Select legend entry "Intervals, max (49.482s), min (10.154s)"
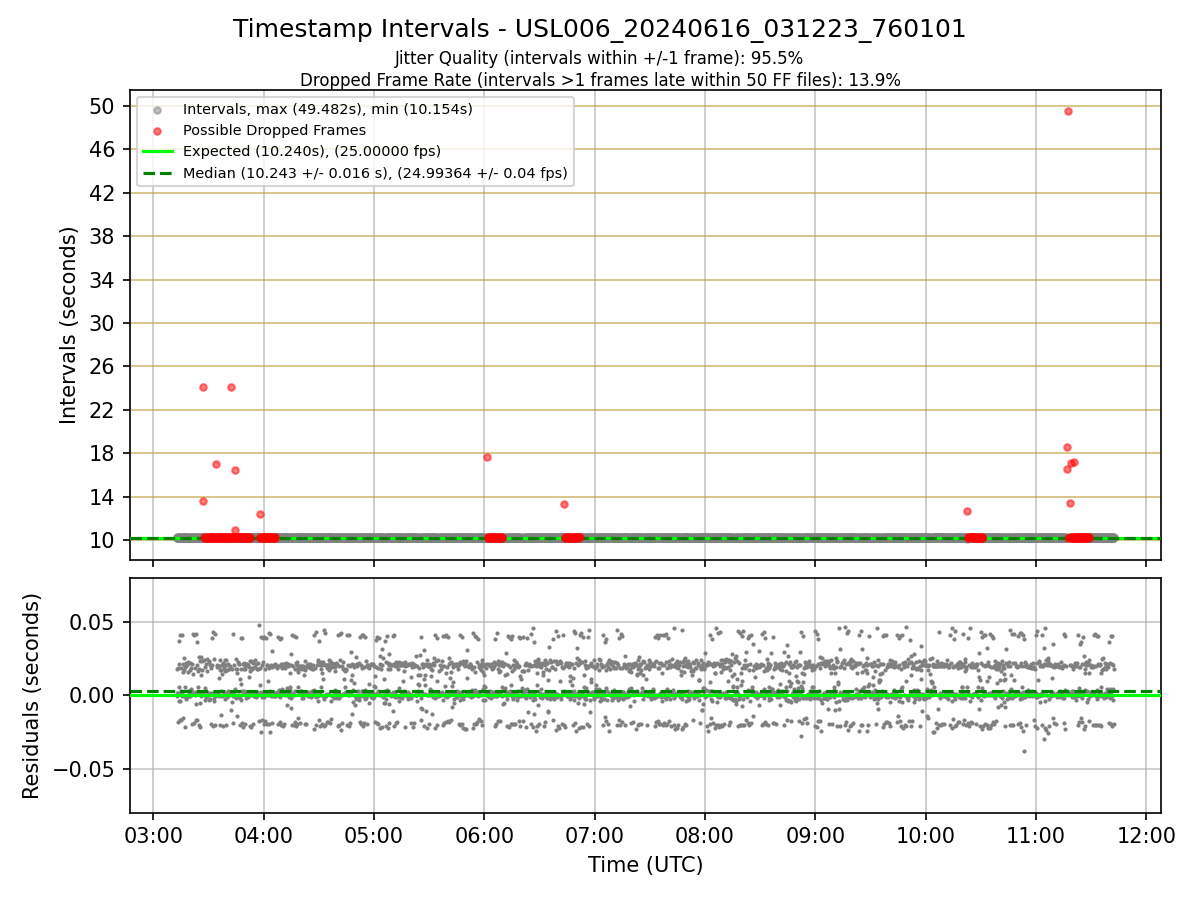This screenshot has height=900, width=1200. (x=328, y=109)
